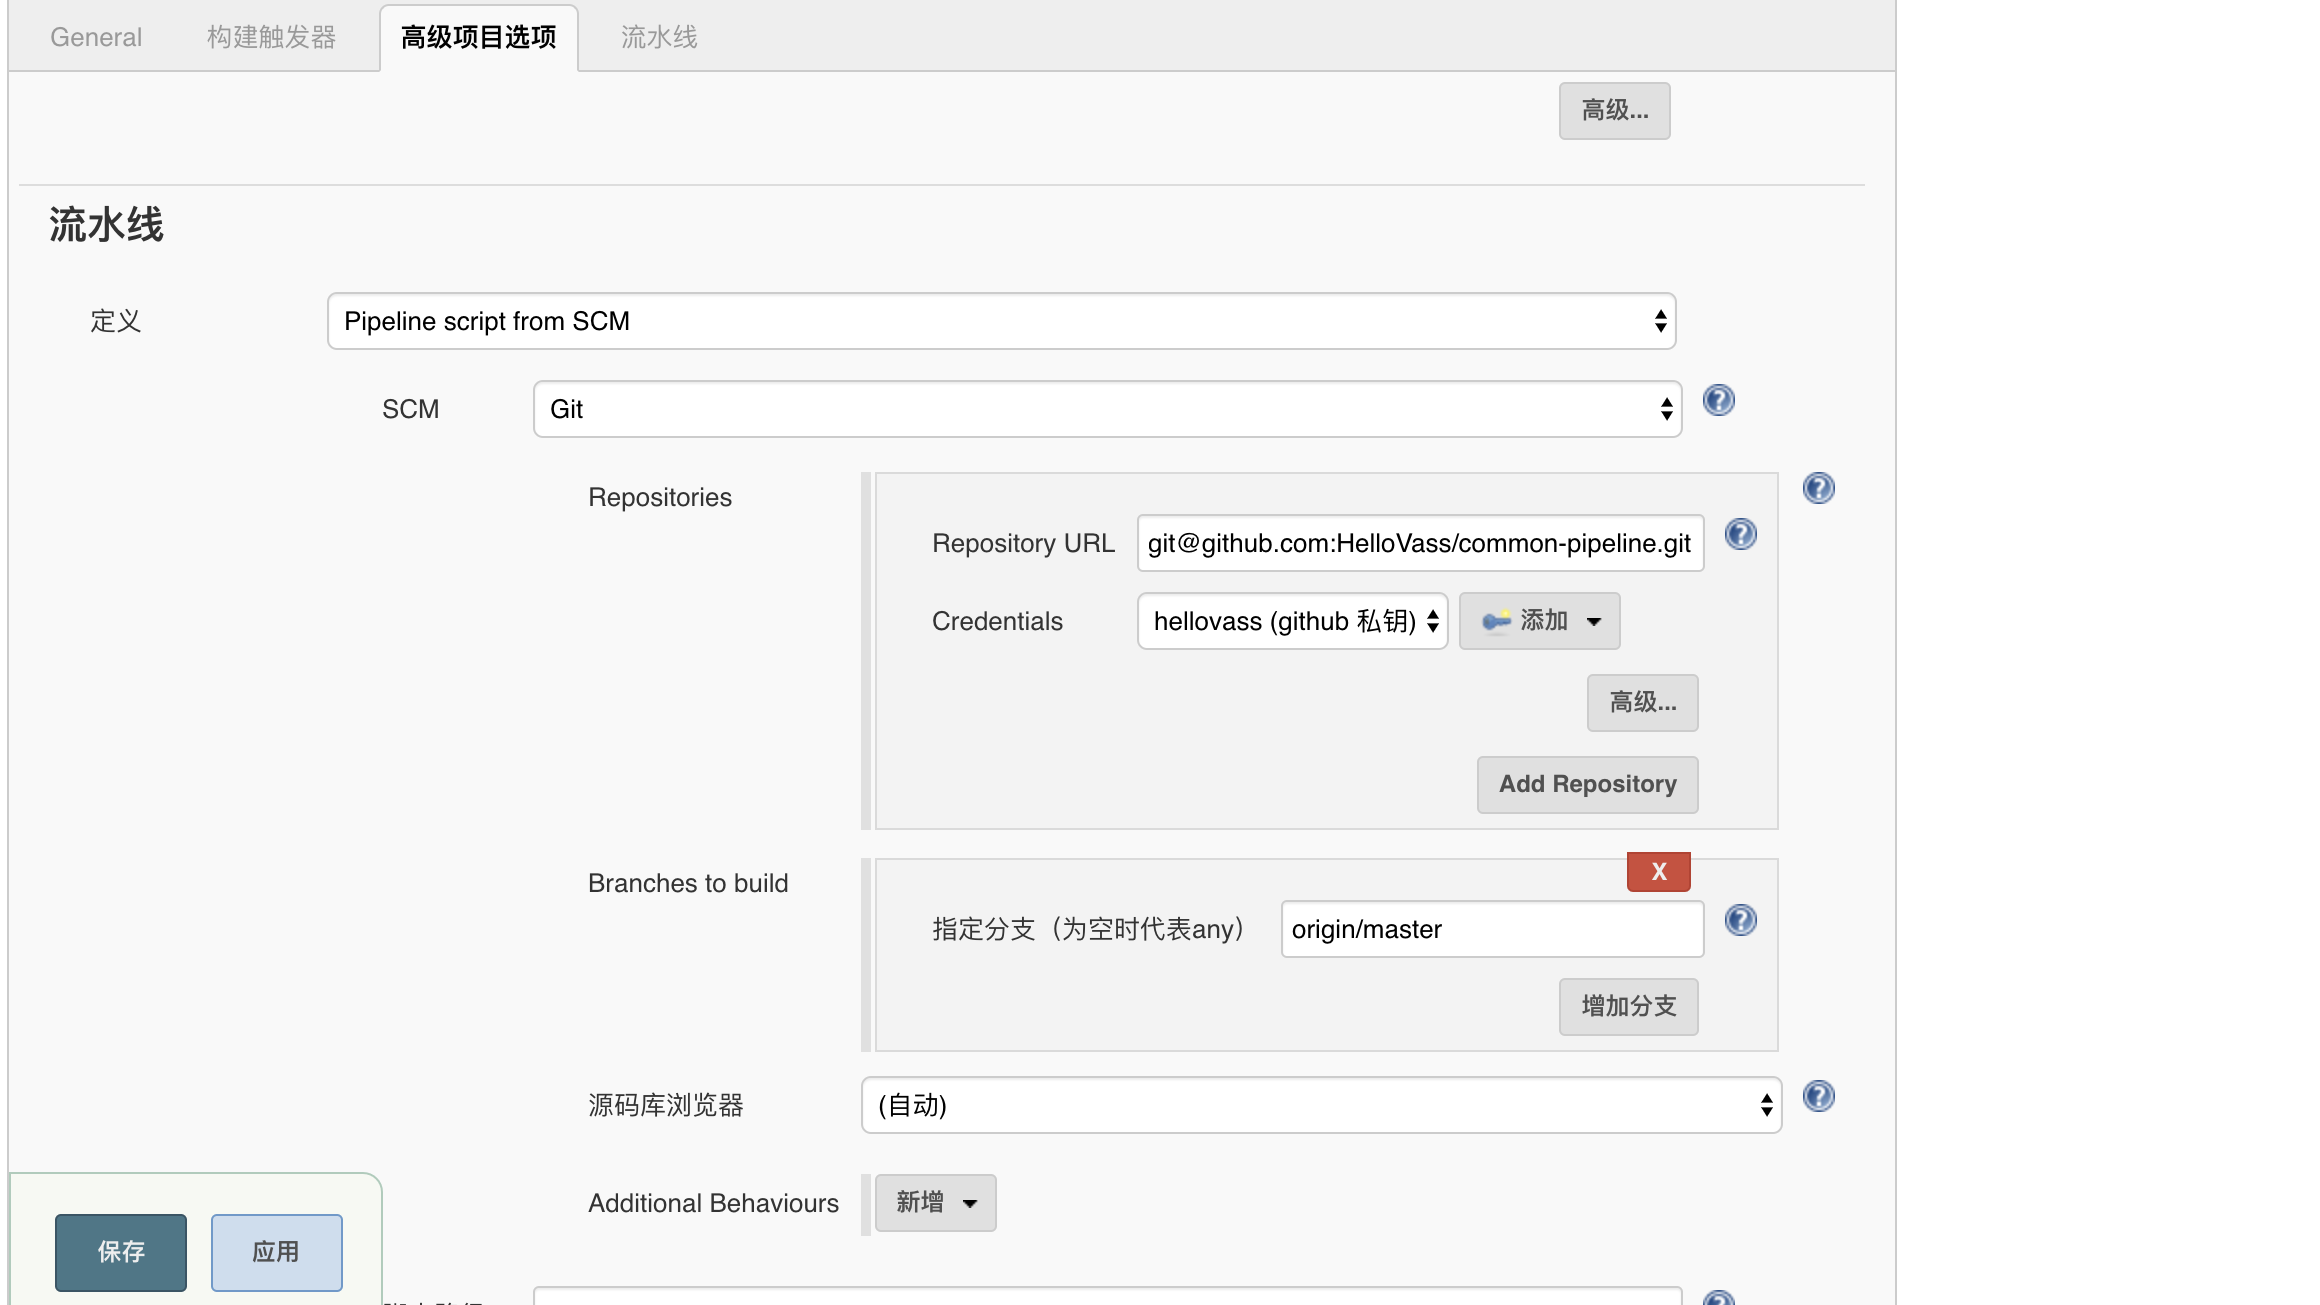This screenshot has height=1305, width=2320.
Task: Focus the Repository URL input field
Action: point(1420,543)
